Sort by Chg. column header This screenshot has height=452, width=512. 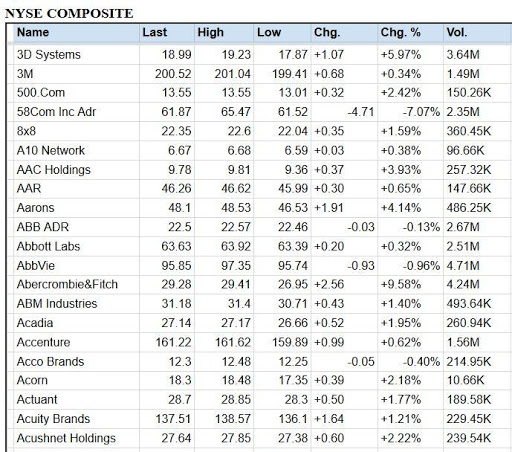point(327,32)
